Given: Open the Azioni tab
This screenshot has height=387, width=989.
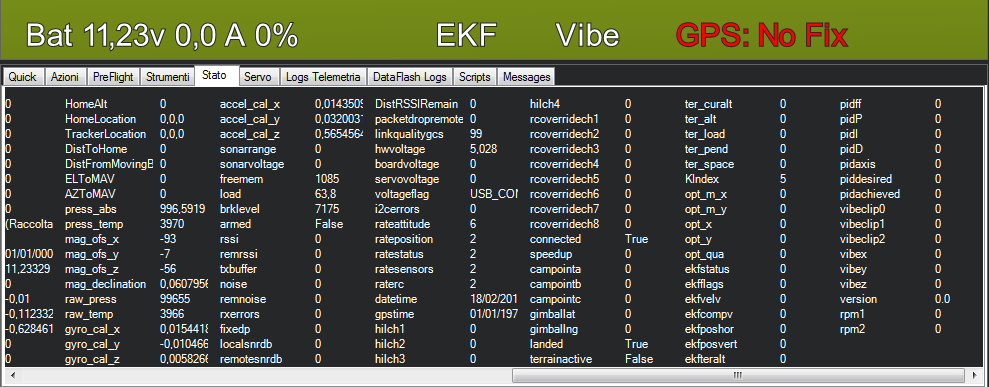Looking at the screenshot, I should pos(65,77).
